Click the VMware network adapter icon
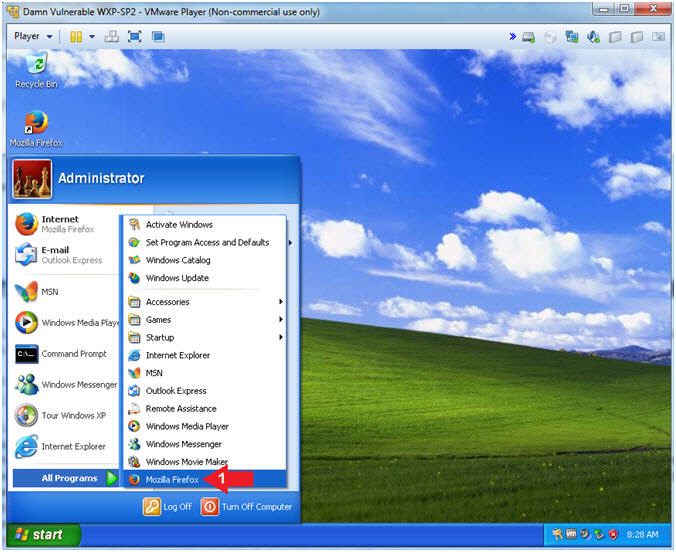 (x=572, y=37)
